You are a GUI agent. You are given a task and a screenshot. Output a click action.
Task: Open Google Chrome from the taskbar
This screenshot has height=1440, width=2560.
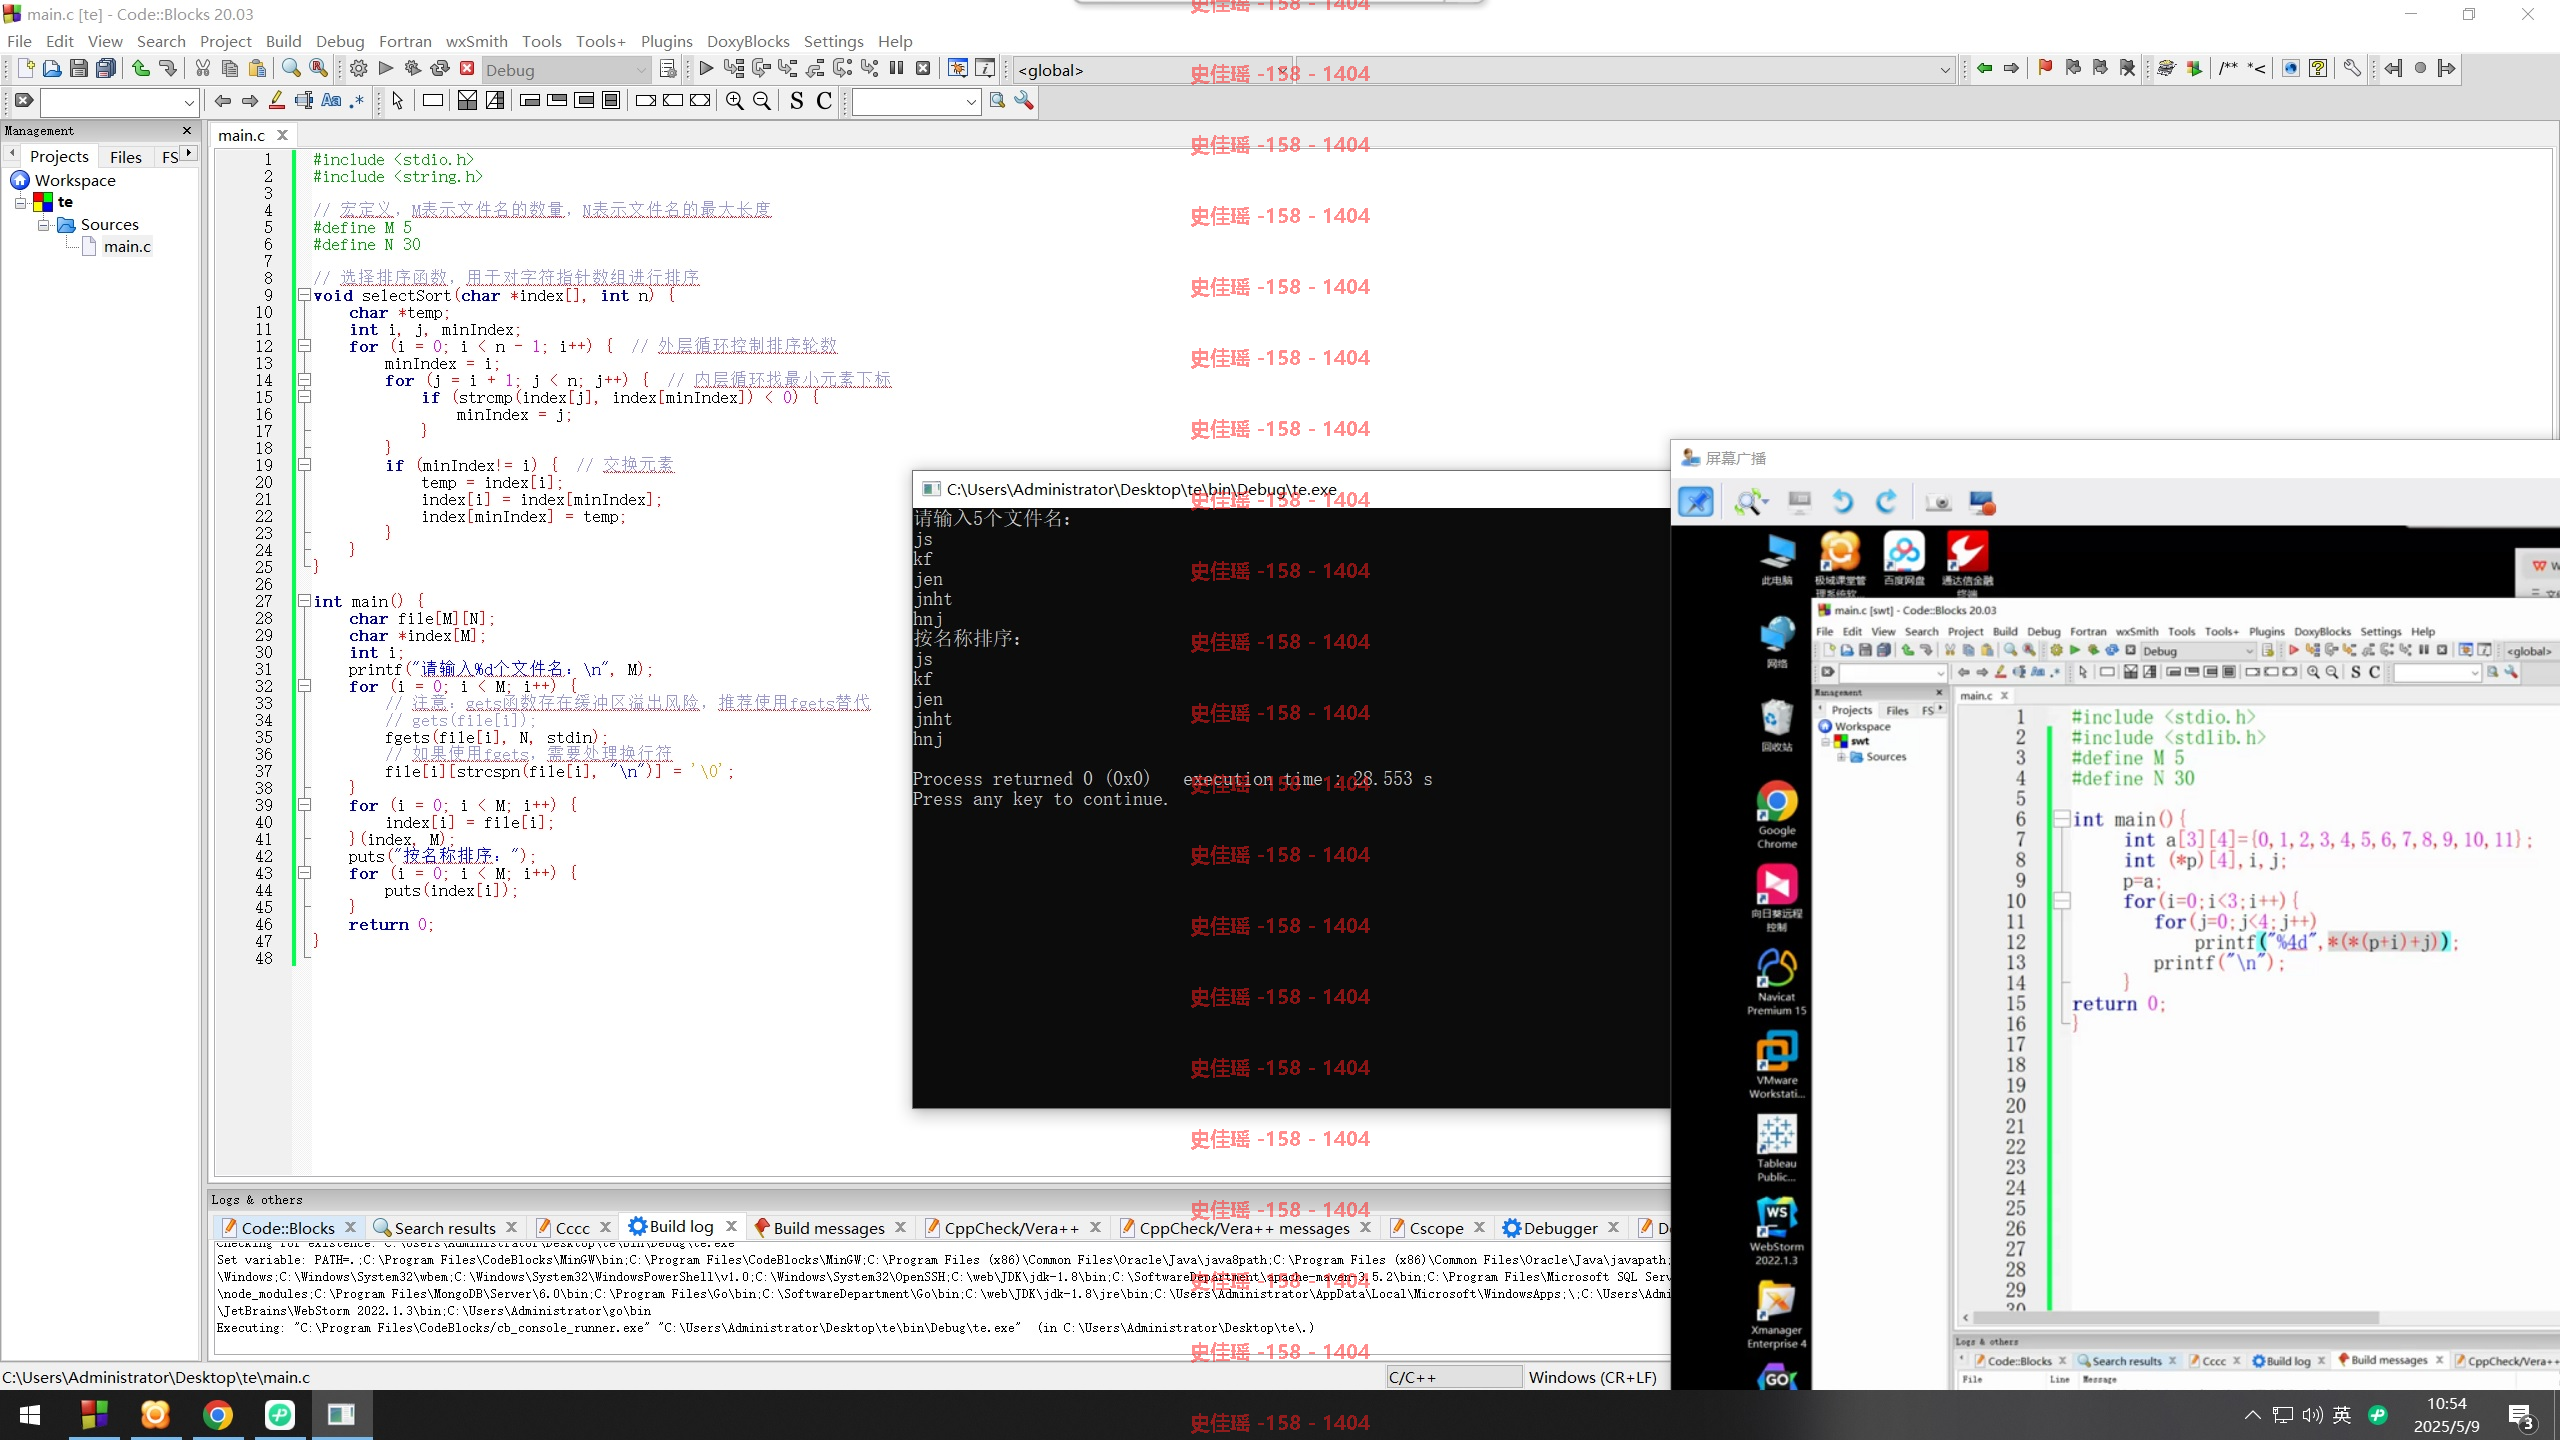(218, 1415)
